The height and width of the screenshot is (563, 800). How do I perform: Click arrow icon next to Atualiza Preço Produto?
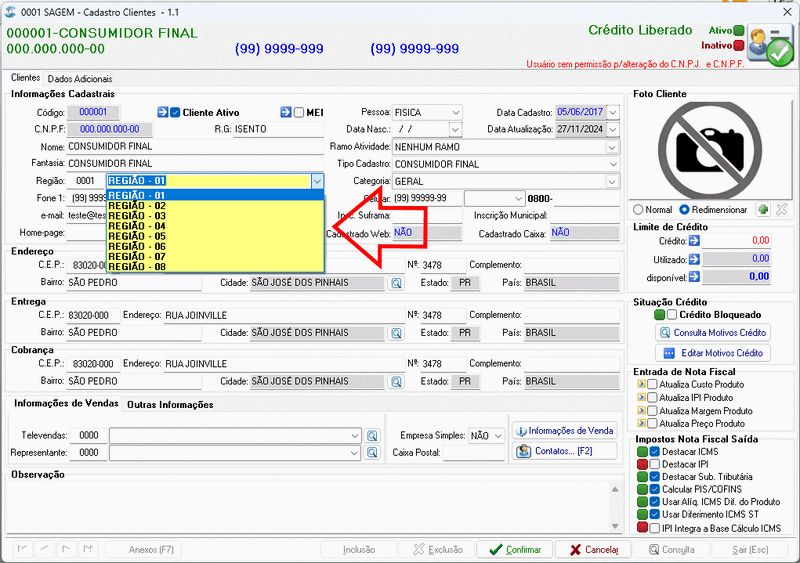point(641,423)
